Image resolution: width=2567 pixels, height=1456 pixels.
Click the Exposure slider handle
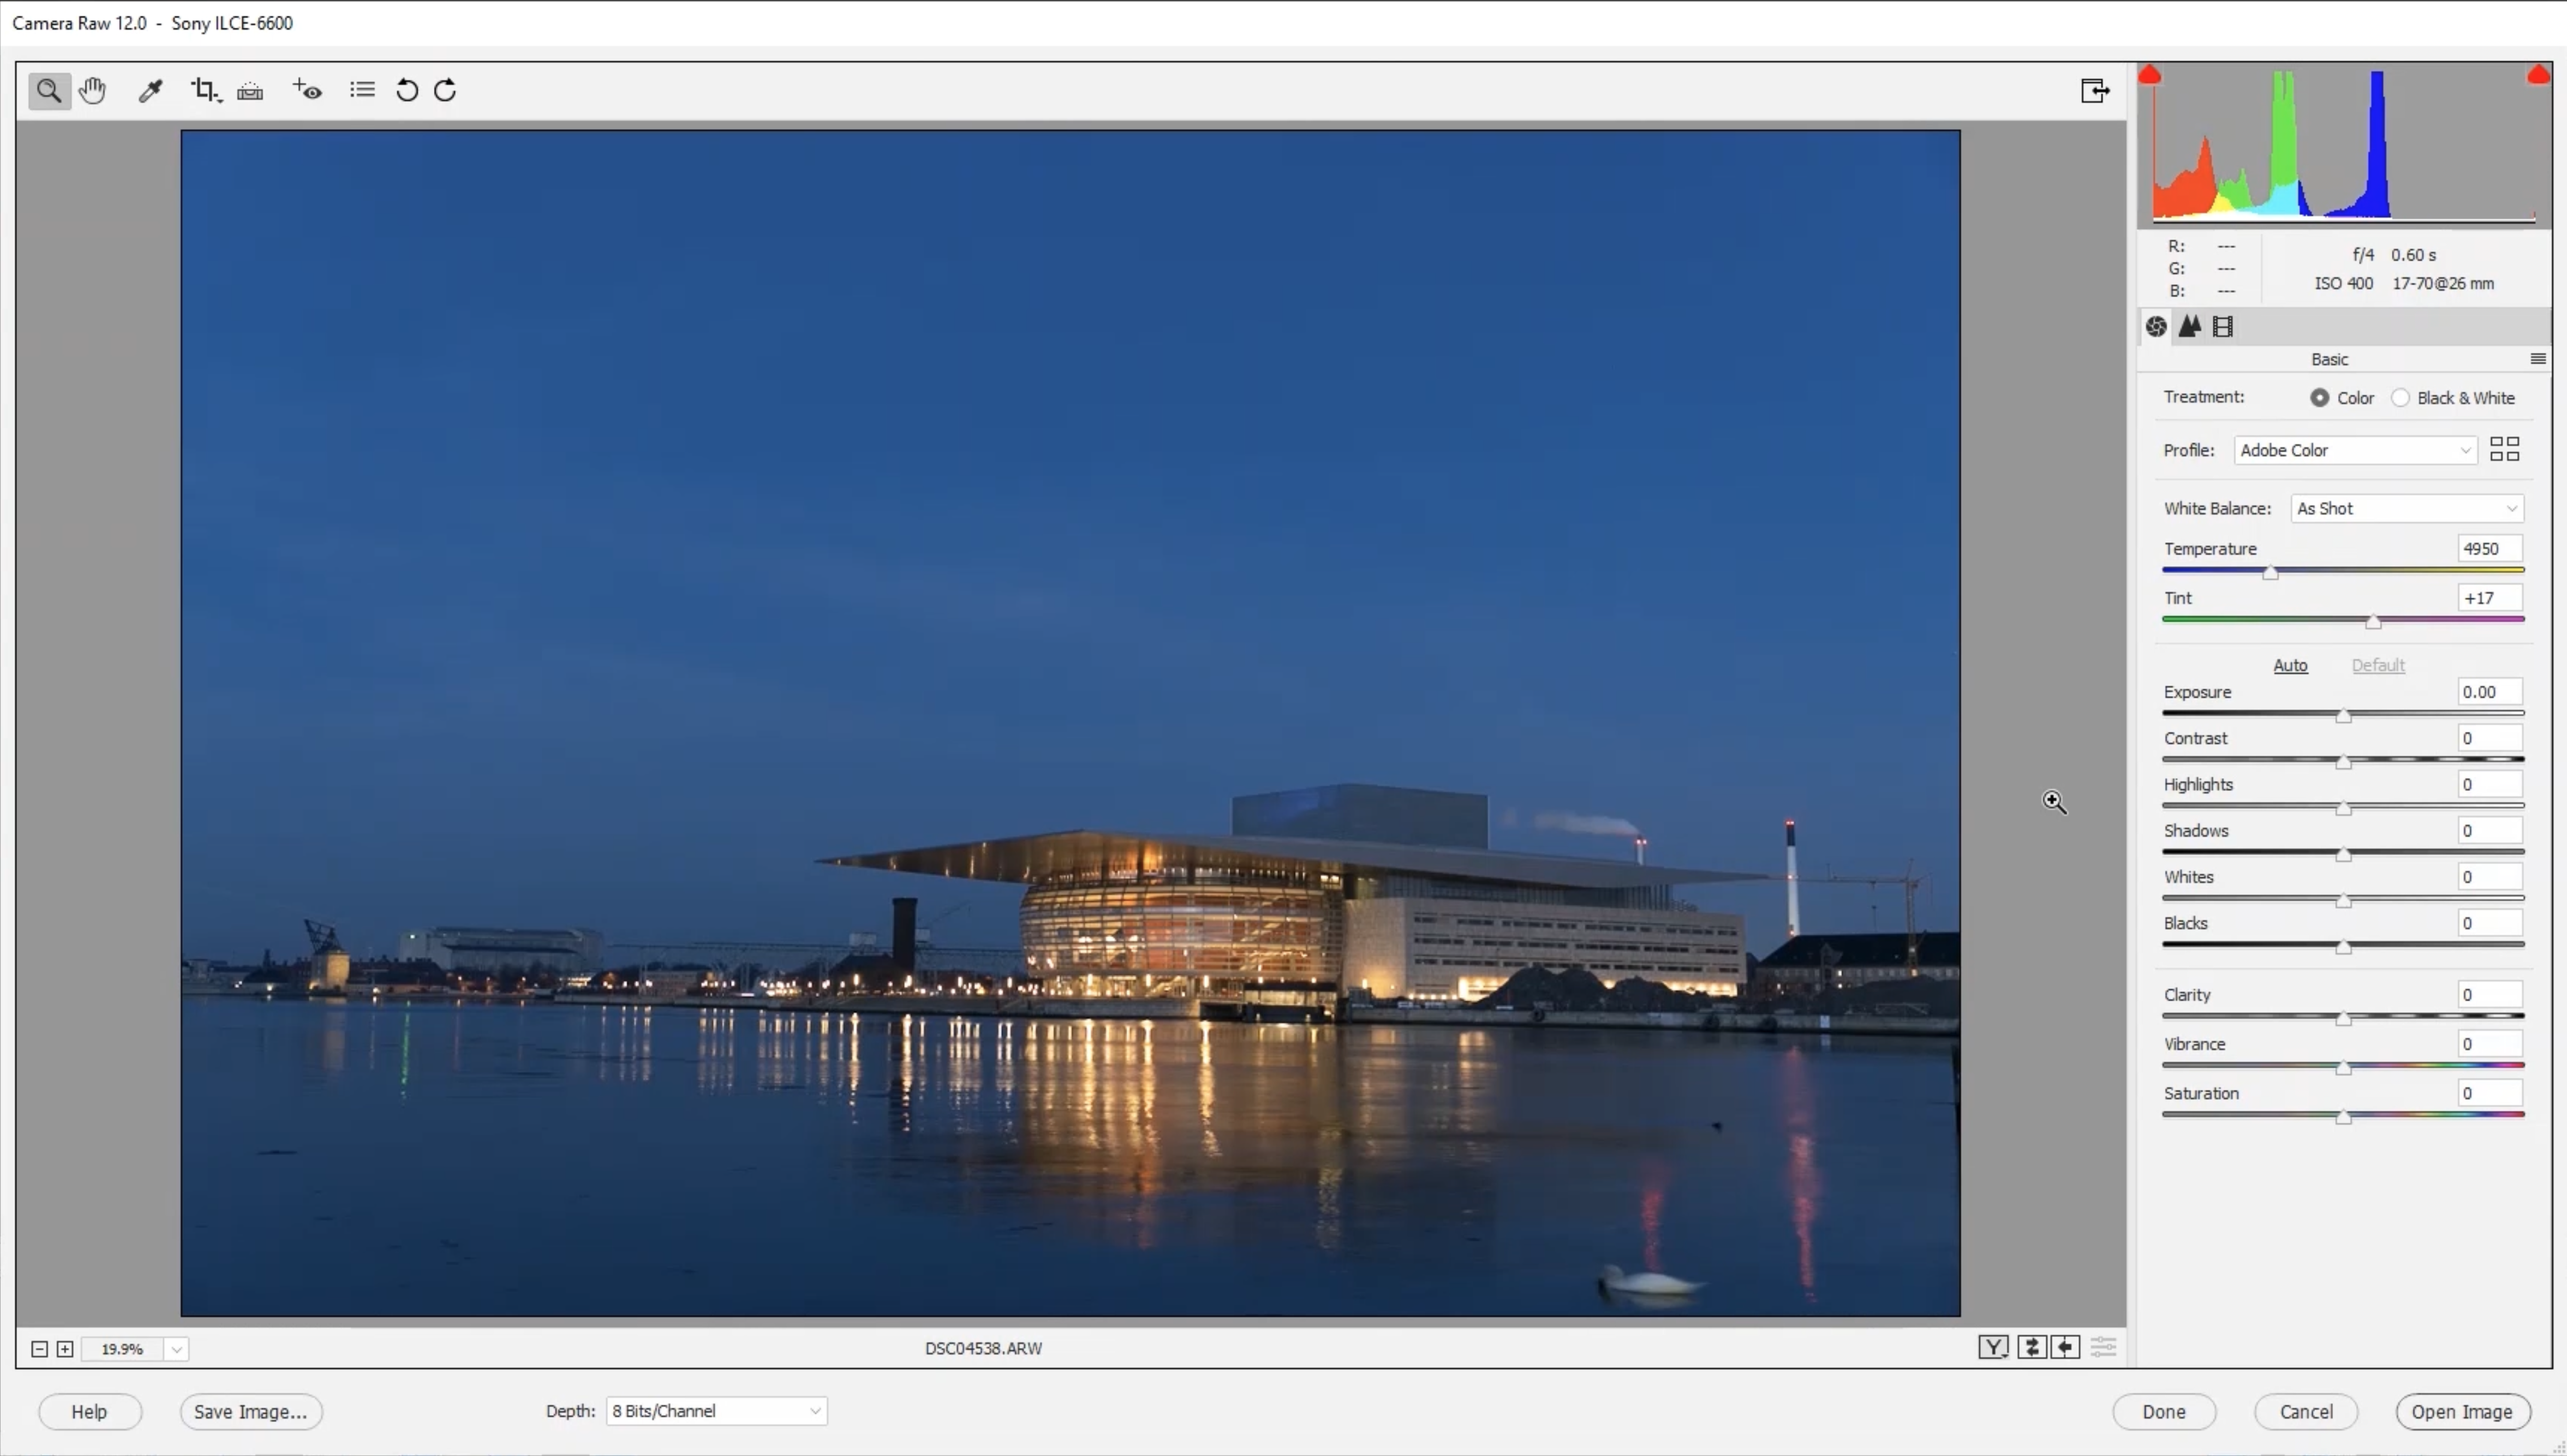coord(2343,716)
